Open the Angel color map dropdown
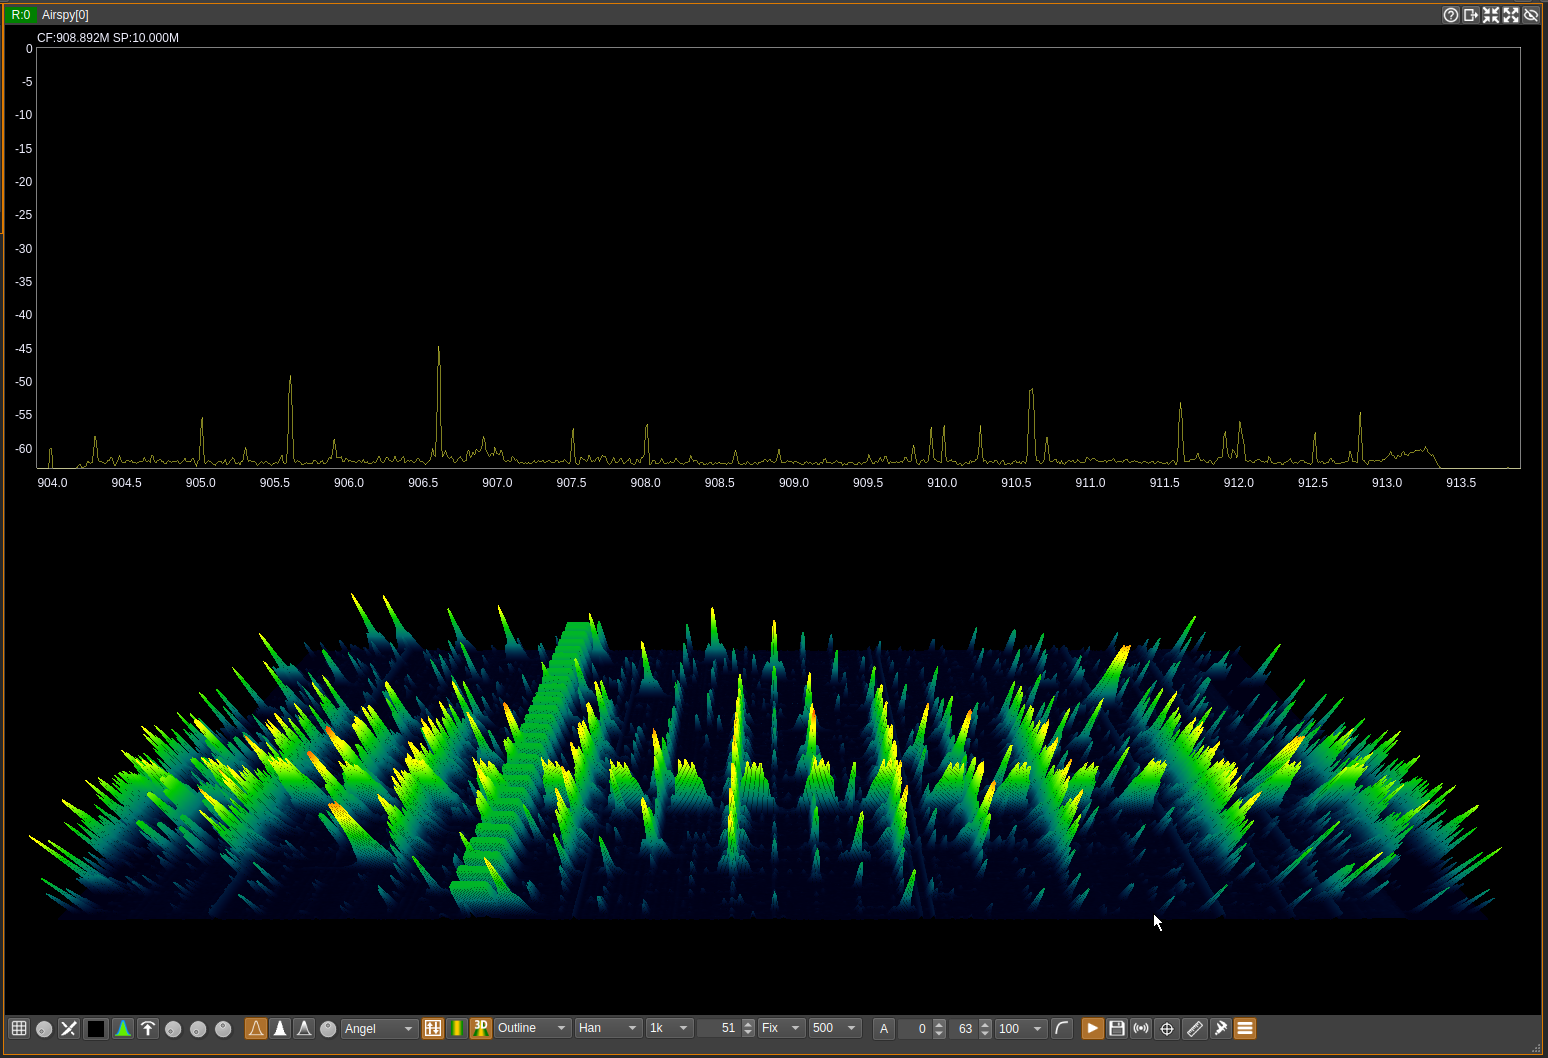 (x=379, y=1028)
